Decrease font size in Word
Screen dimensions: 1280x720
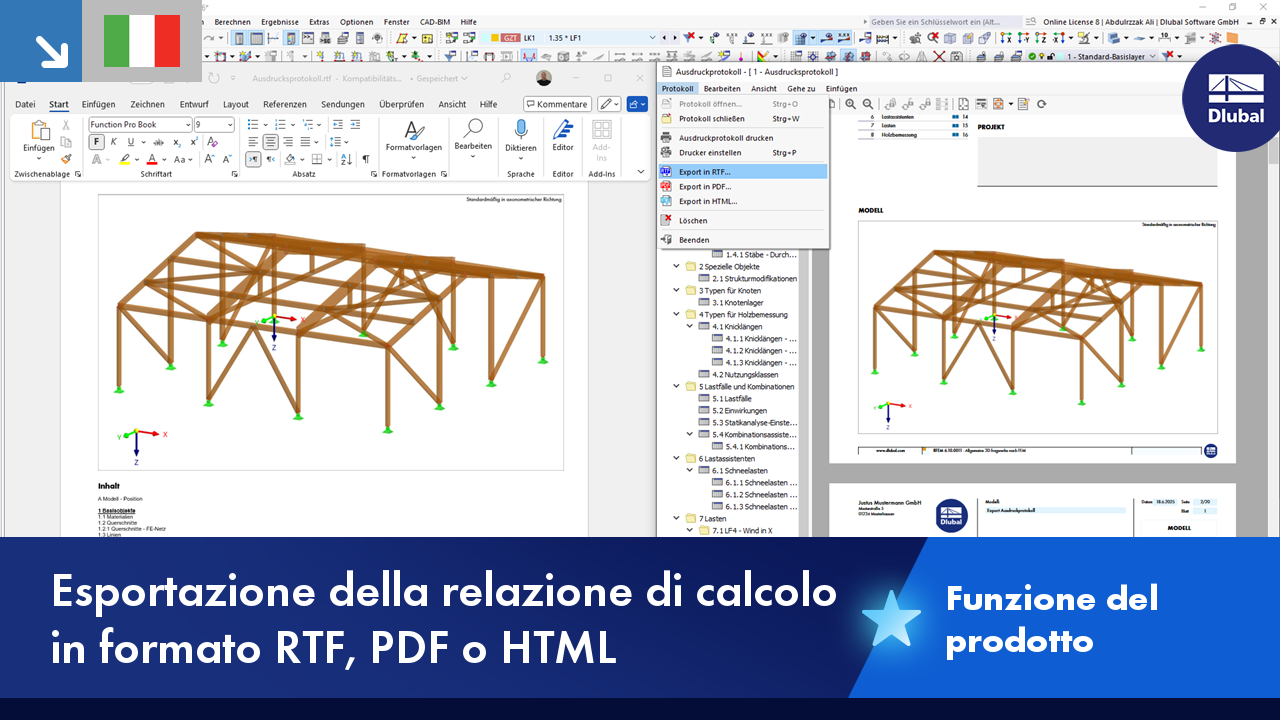tap(227, 159)
